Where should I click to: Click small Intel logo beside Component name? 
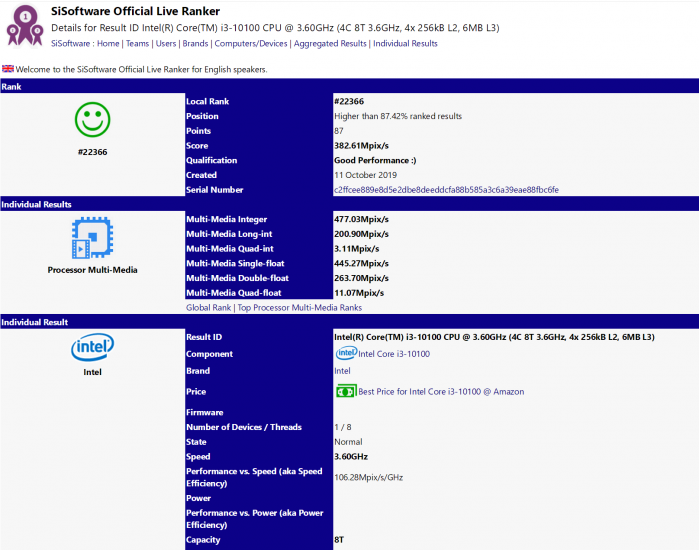coord(345,353)
